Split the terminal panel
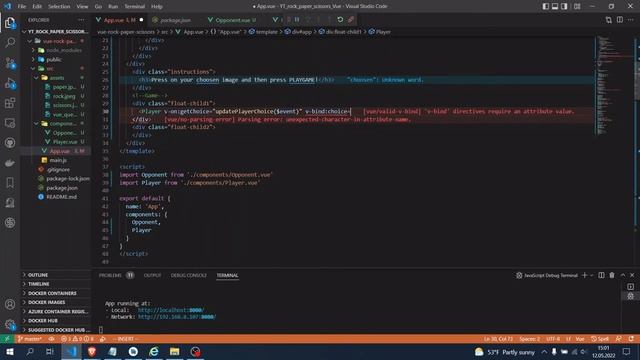The width and height of the screenshot is (640, 360). [x=601, y=276]
